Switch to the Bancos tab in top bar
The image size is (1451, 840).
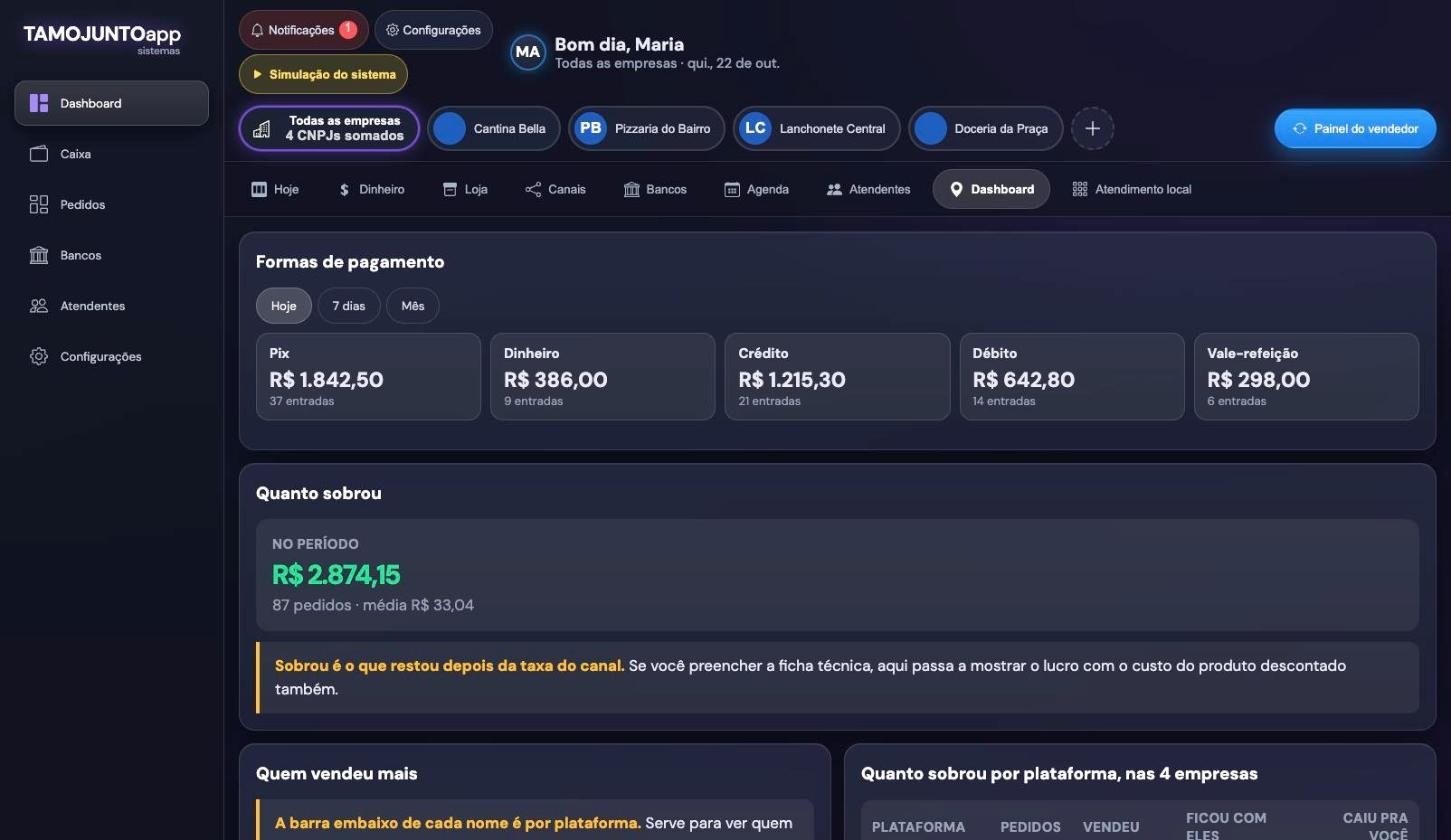click(x=655, y=189)
